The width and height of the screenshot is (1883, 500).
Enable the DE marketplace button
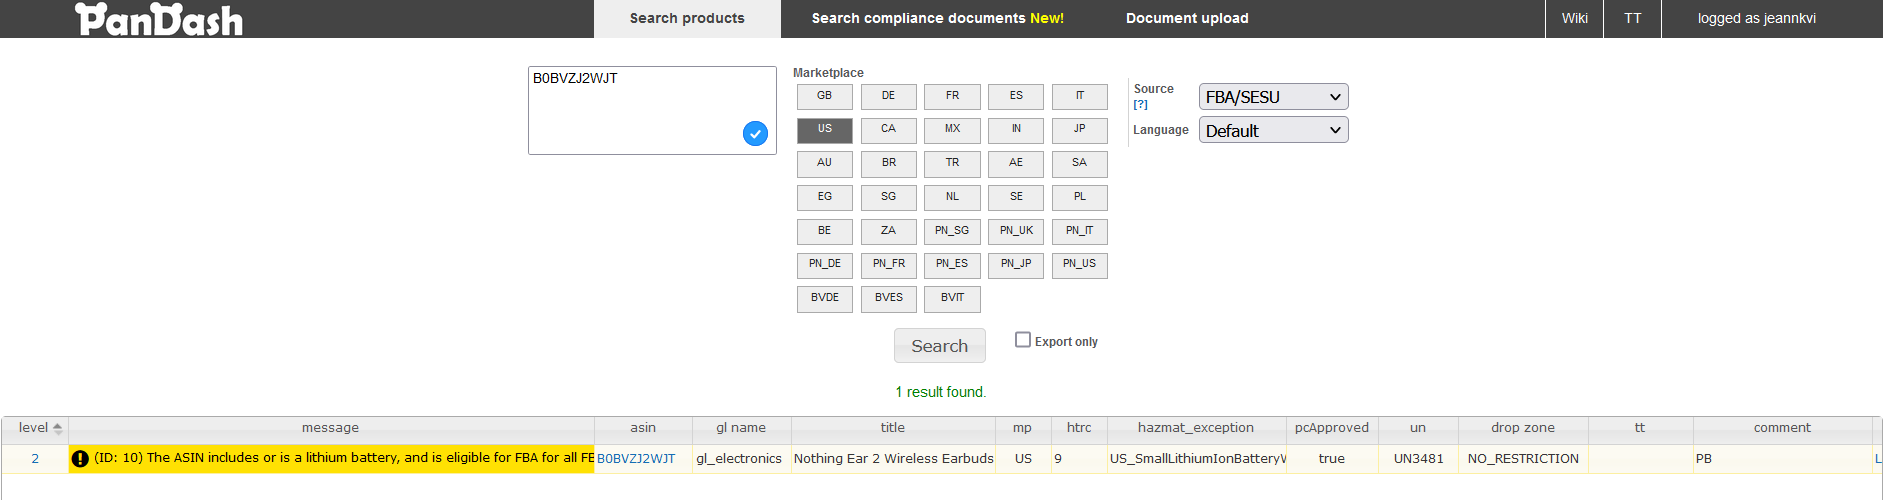point(888,96)
